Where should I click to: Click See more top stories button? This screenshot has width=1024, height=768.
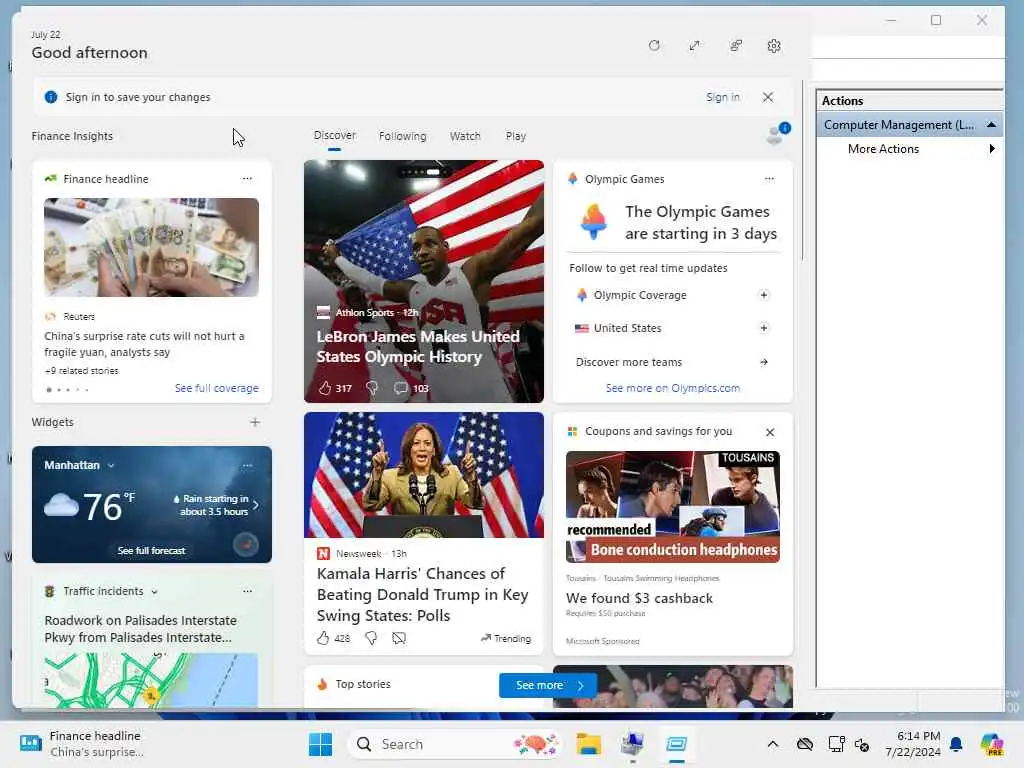[548, 685]
